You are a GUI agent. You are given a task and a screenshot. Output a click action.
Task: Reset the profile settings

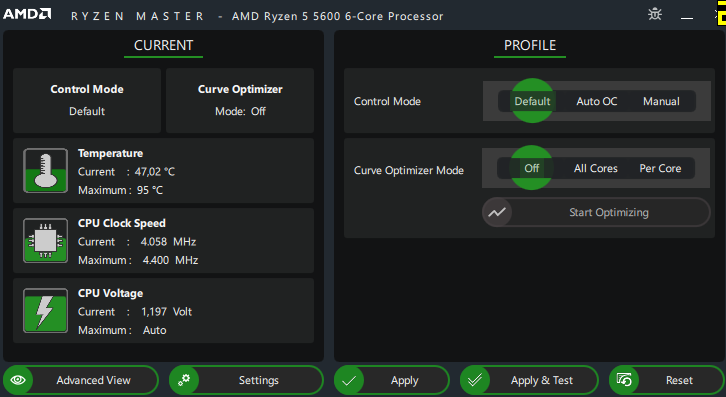667,380
